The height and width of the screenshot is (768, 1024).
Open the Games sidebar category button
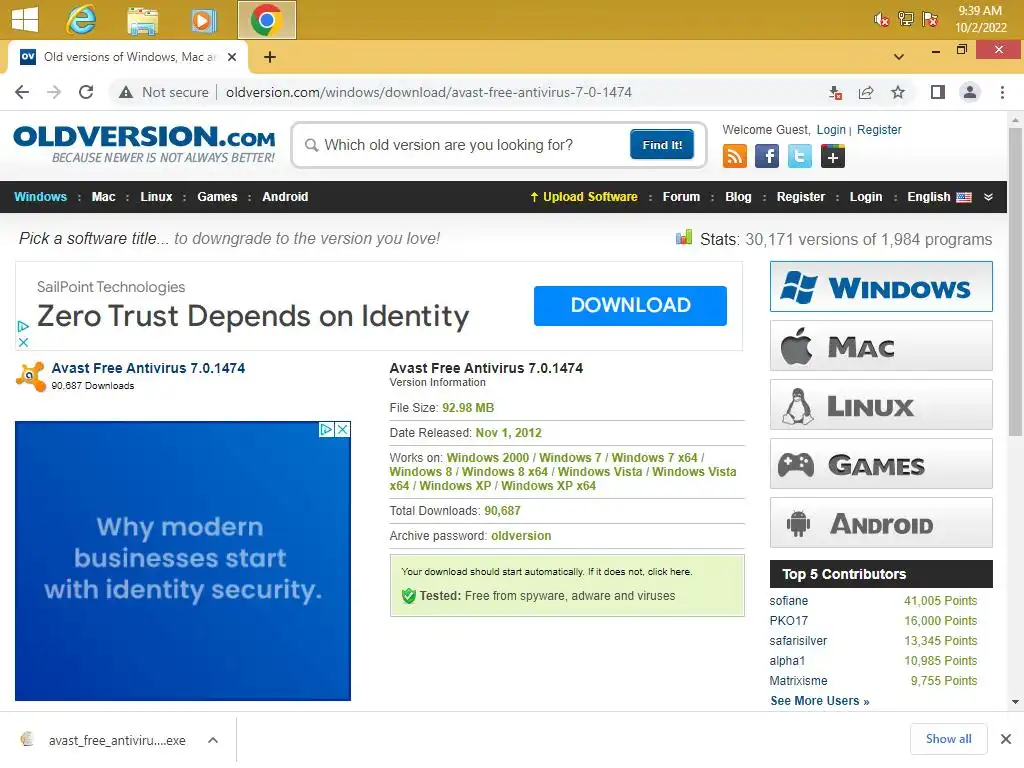click(x=881, y=464)
